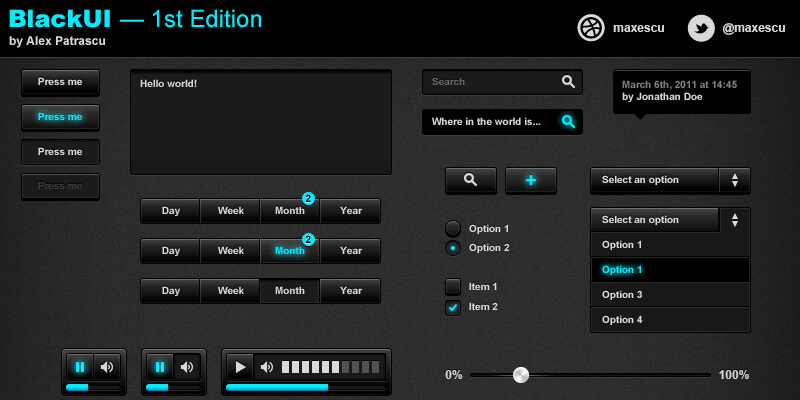
Task: Click the up-down arrows of the collapsed dropdown
Action: (735, 180)
